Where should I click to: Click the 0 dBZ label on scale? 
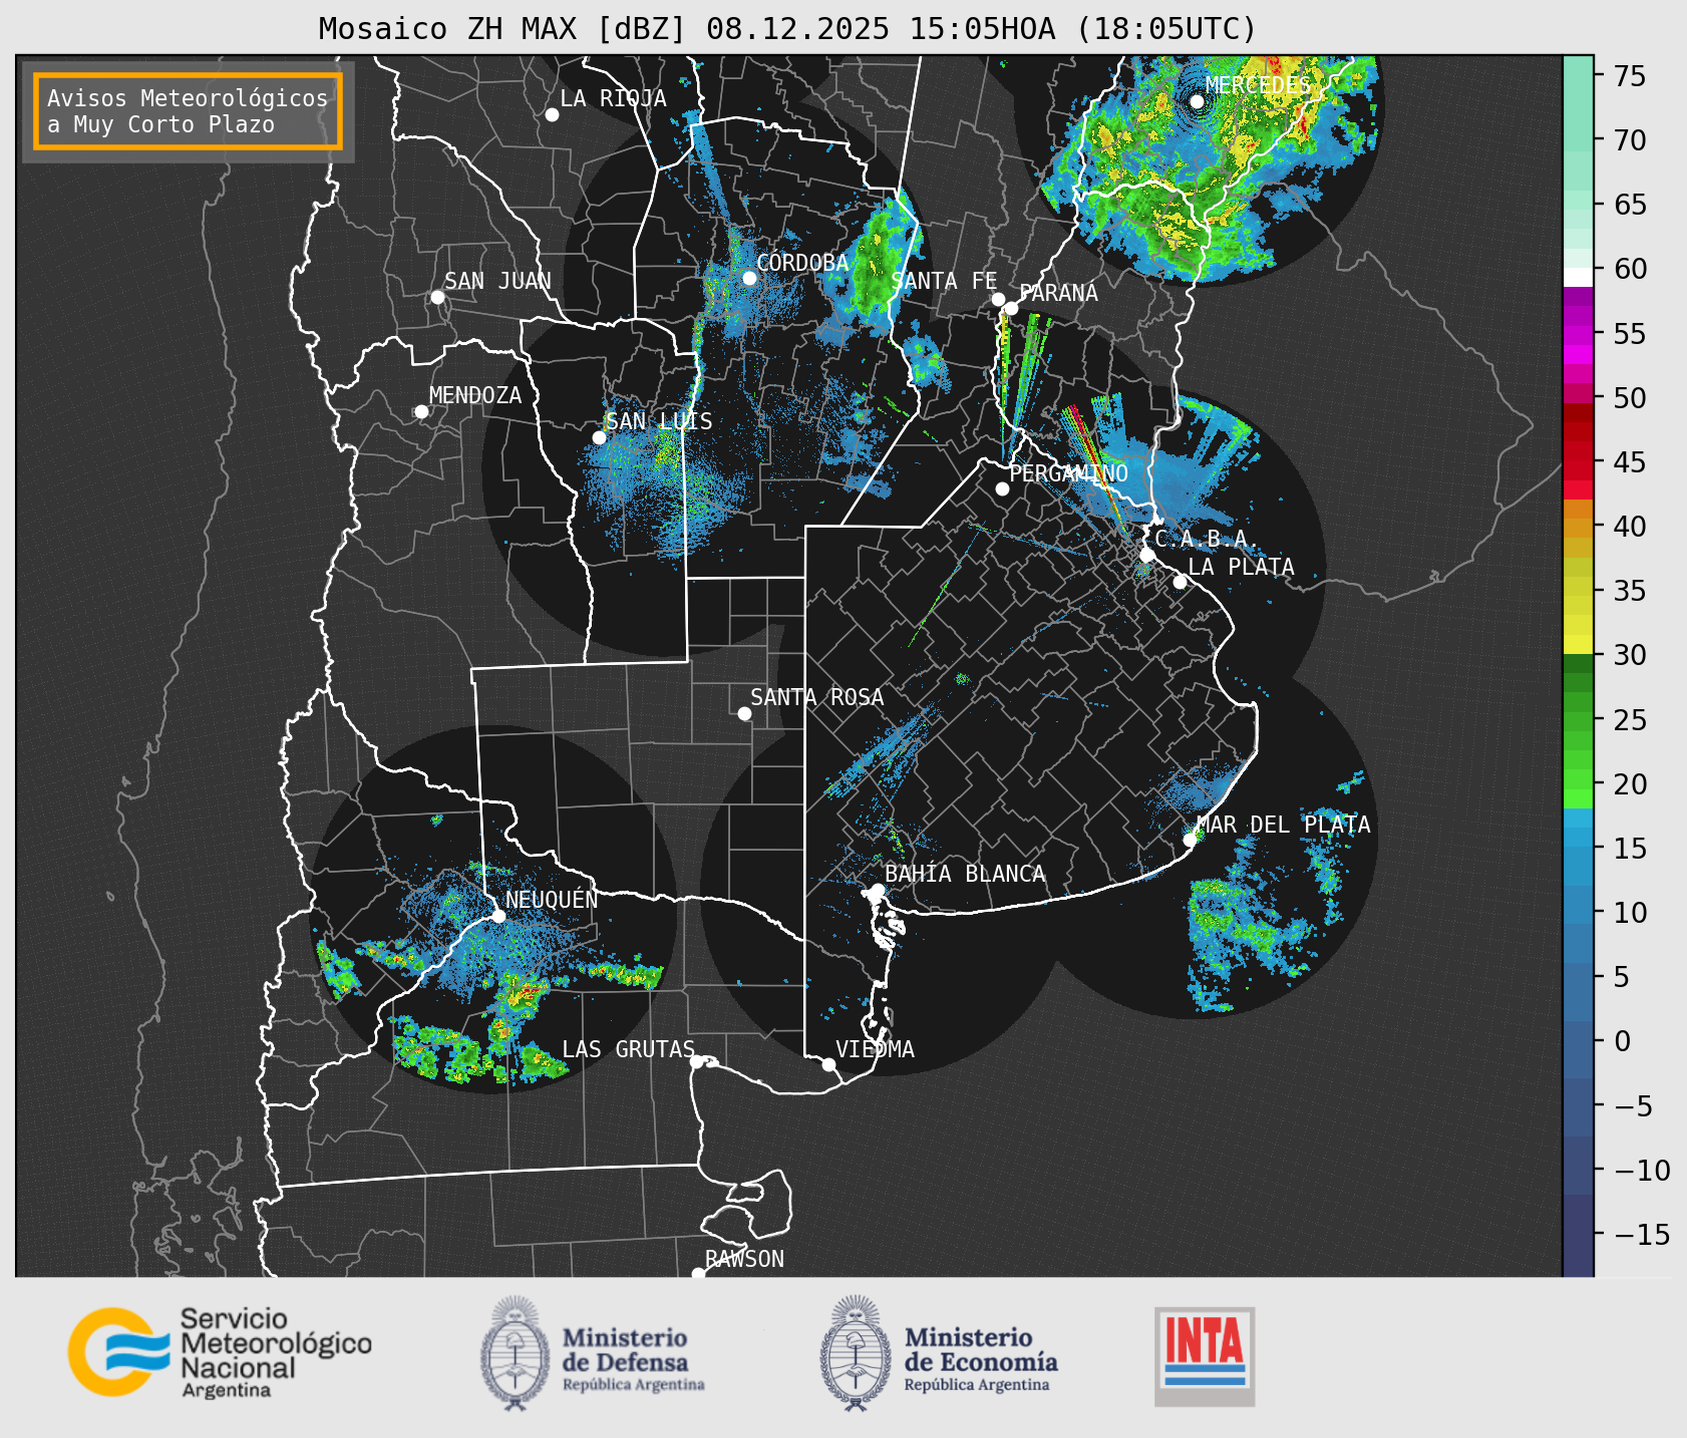coord(1622,1041)
